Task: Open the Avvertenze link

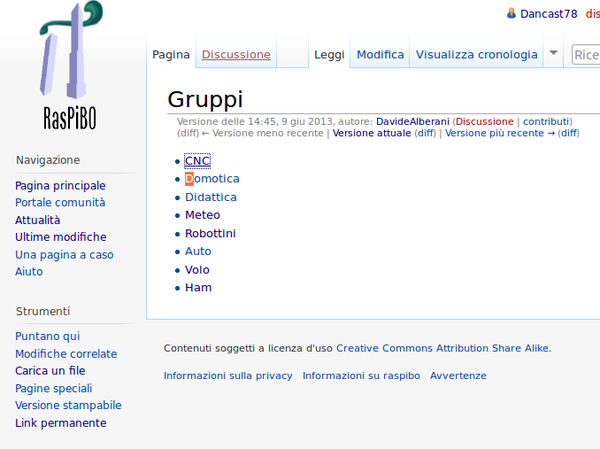Action: pyautogui.click(x=458, y=376)
